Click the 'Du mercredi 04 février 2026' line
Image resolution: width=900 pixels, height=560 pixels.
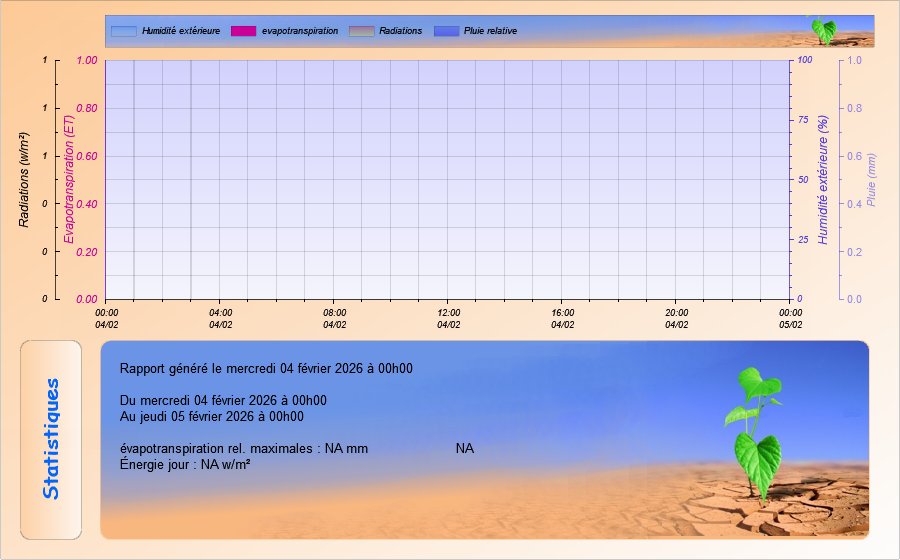click(223, 400)
